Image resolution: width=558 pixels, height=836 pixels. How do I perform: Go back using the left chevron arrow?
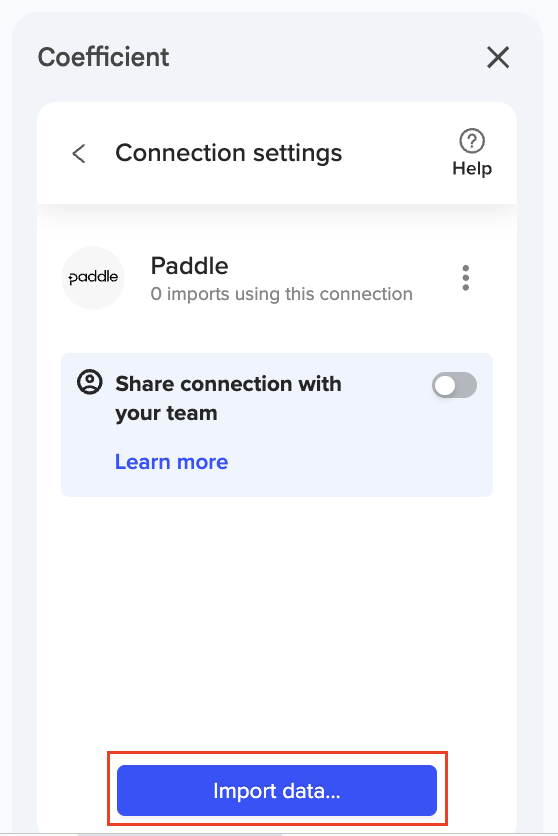pos(79,154)
